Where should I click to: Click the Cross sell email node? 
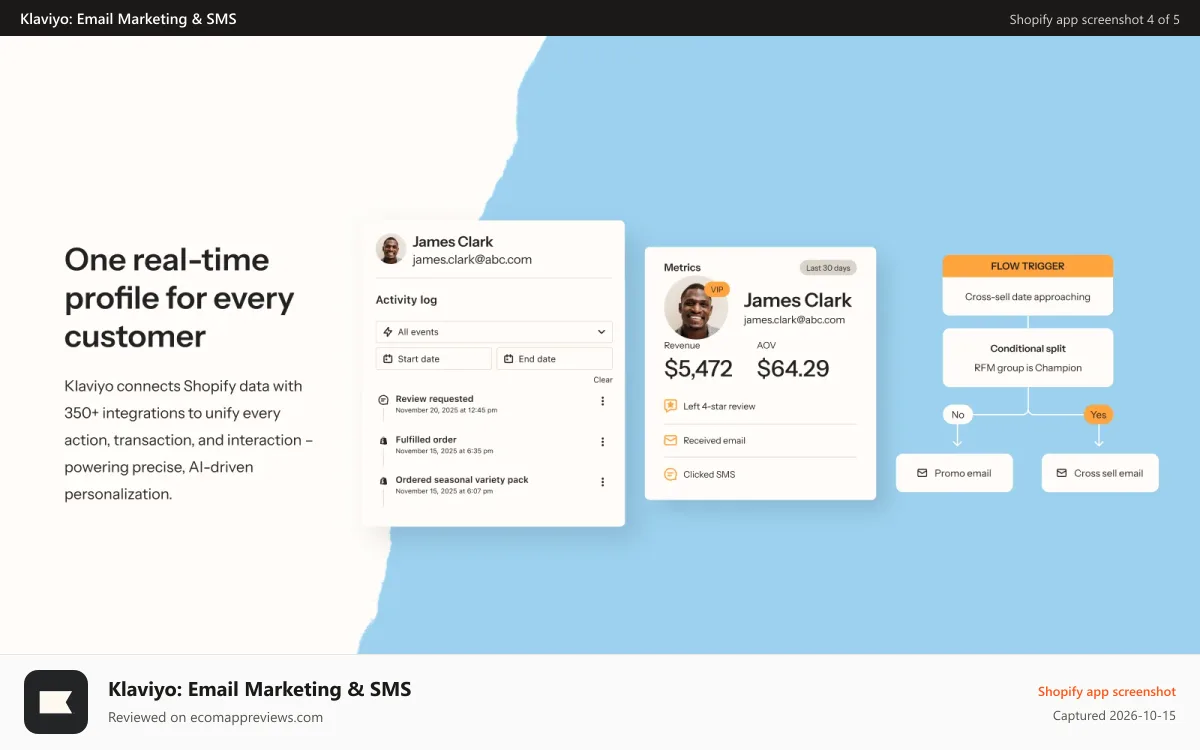point(1100,473)
